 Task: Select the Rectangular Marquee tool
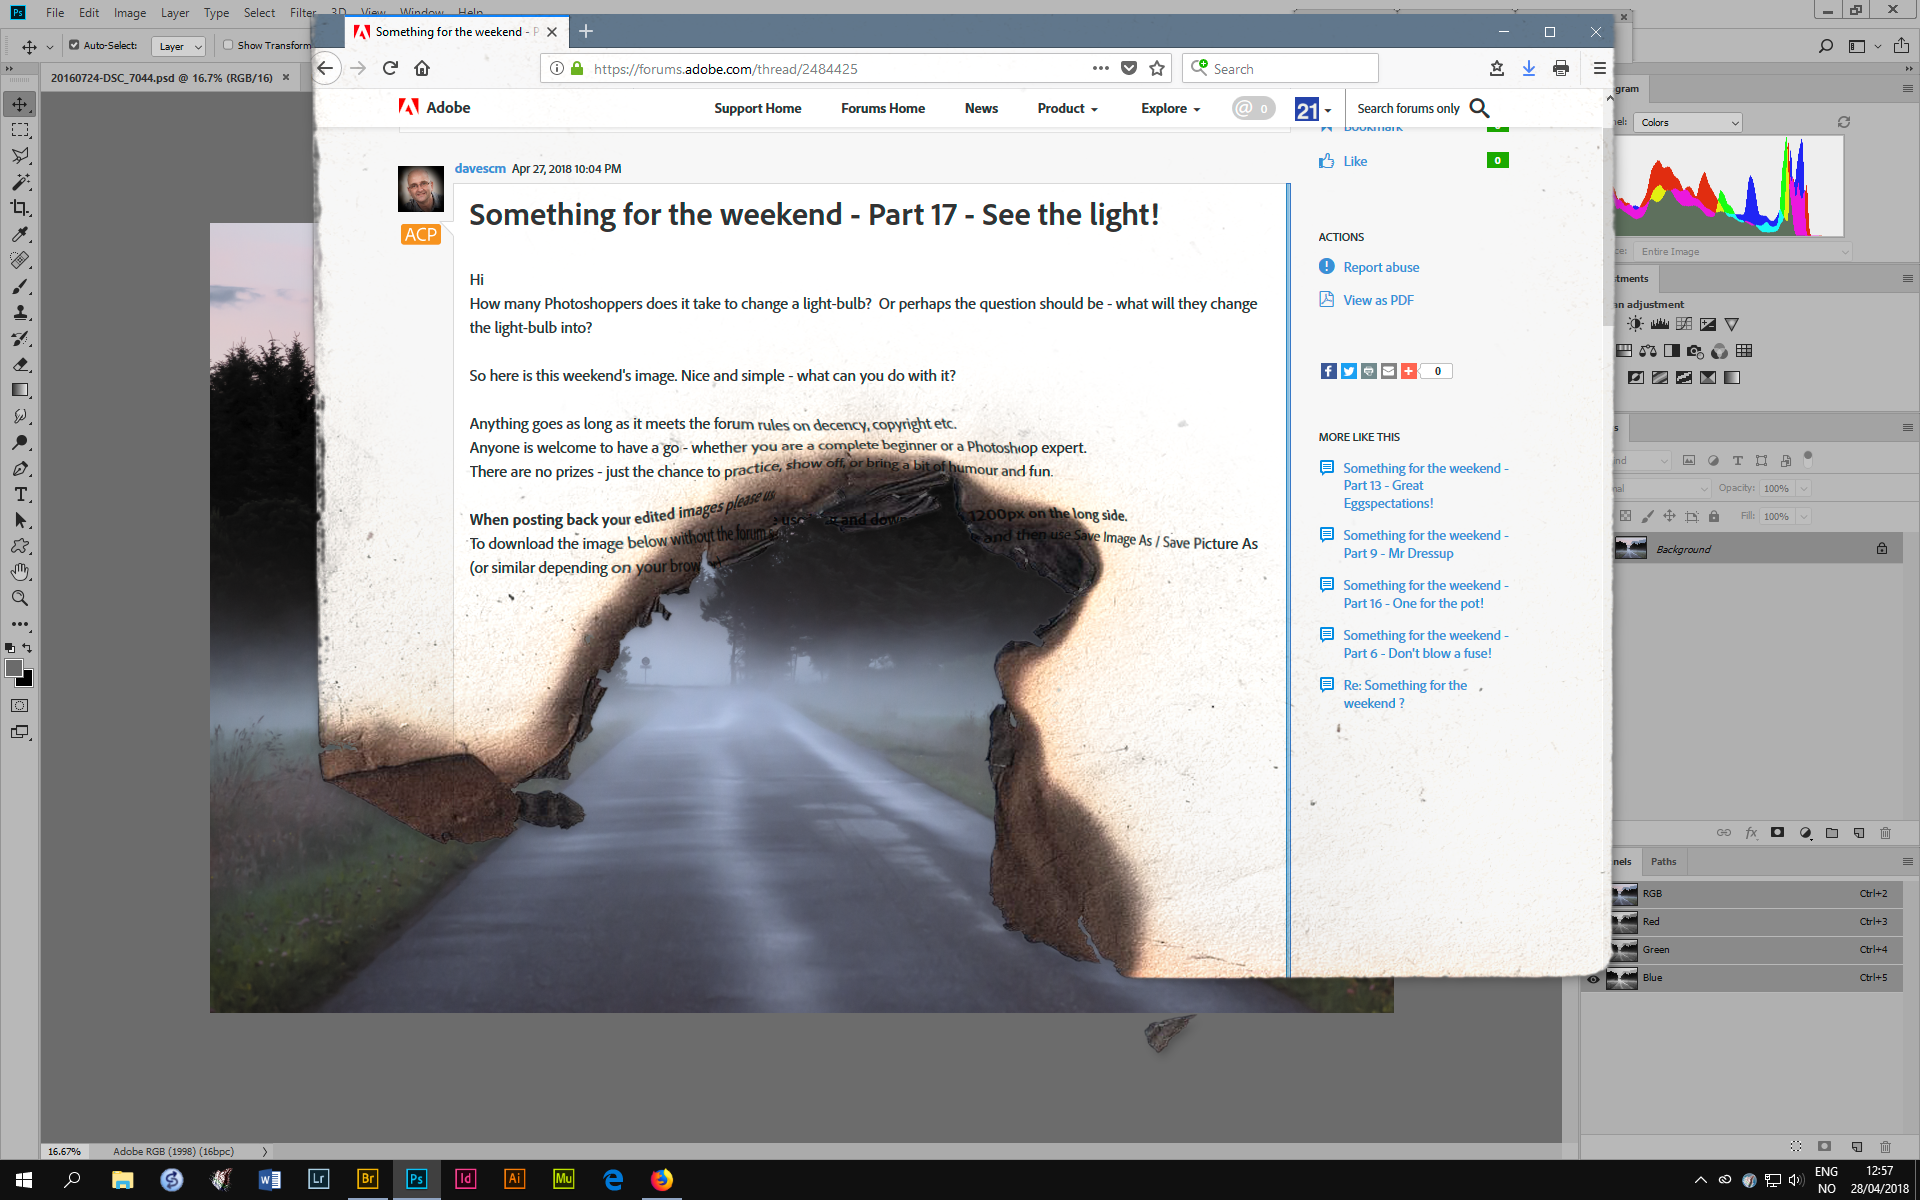(x=20, y=130)
